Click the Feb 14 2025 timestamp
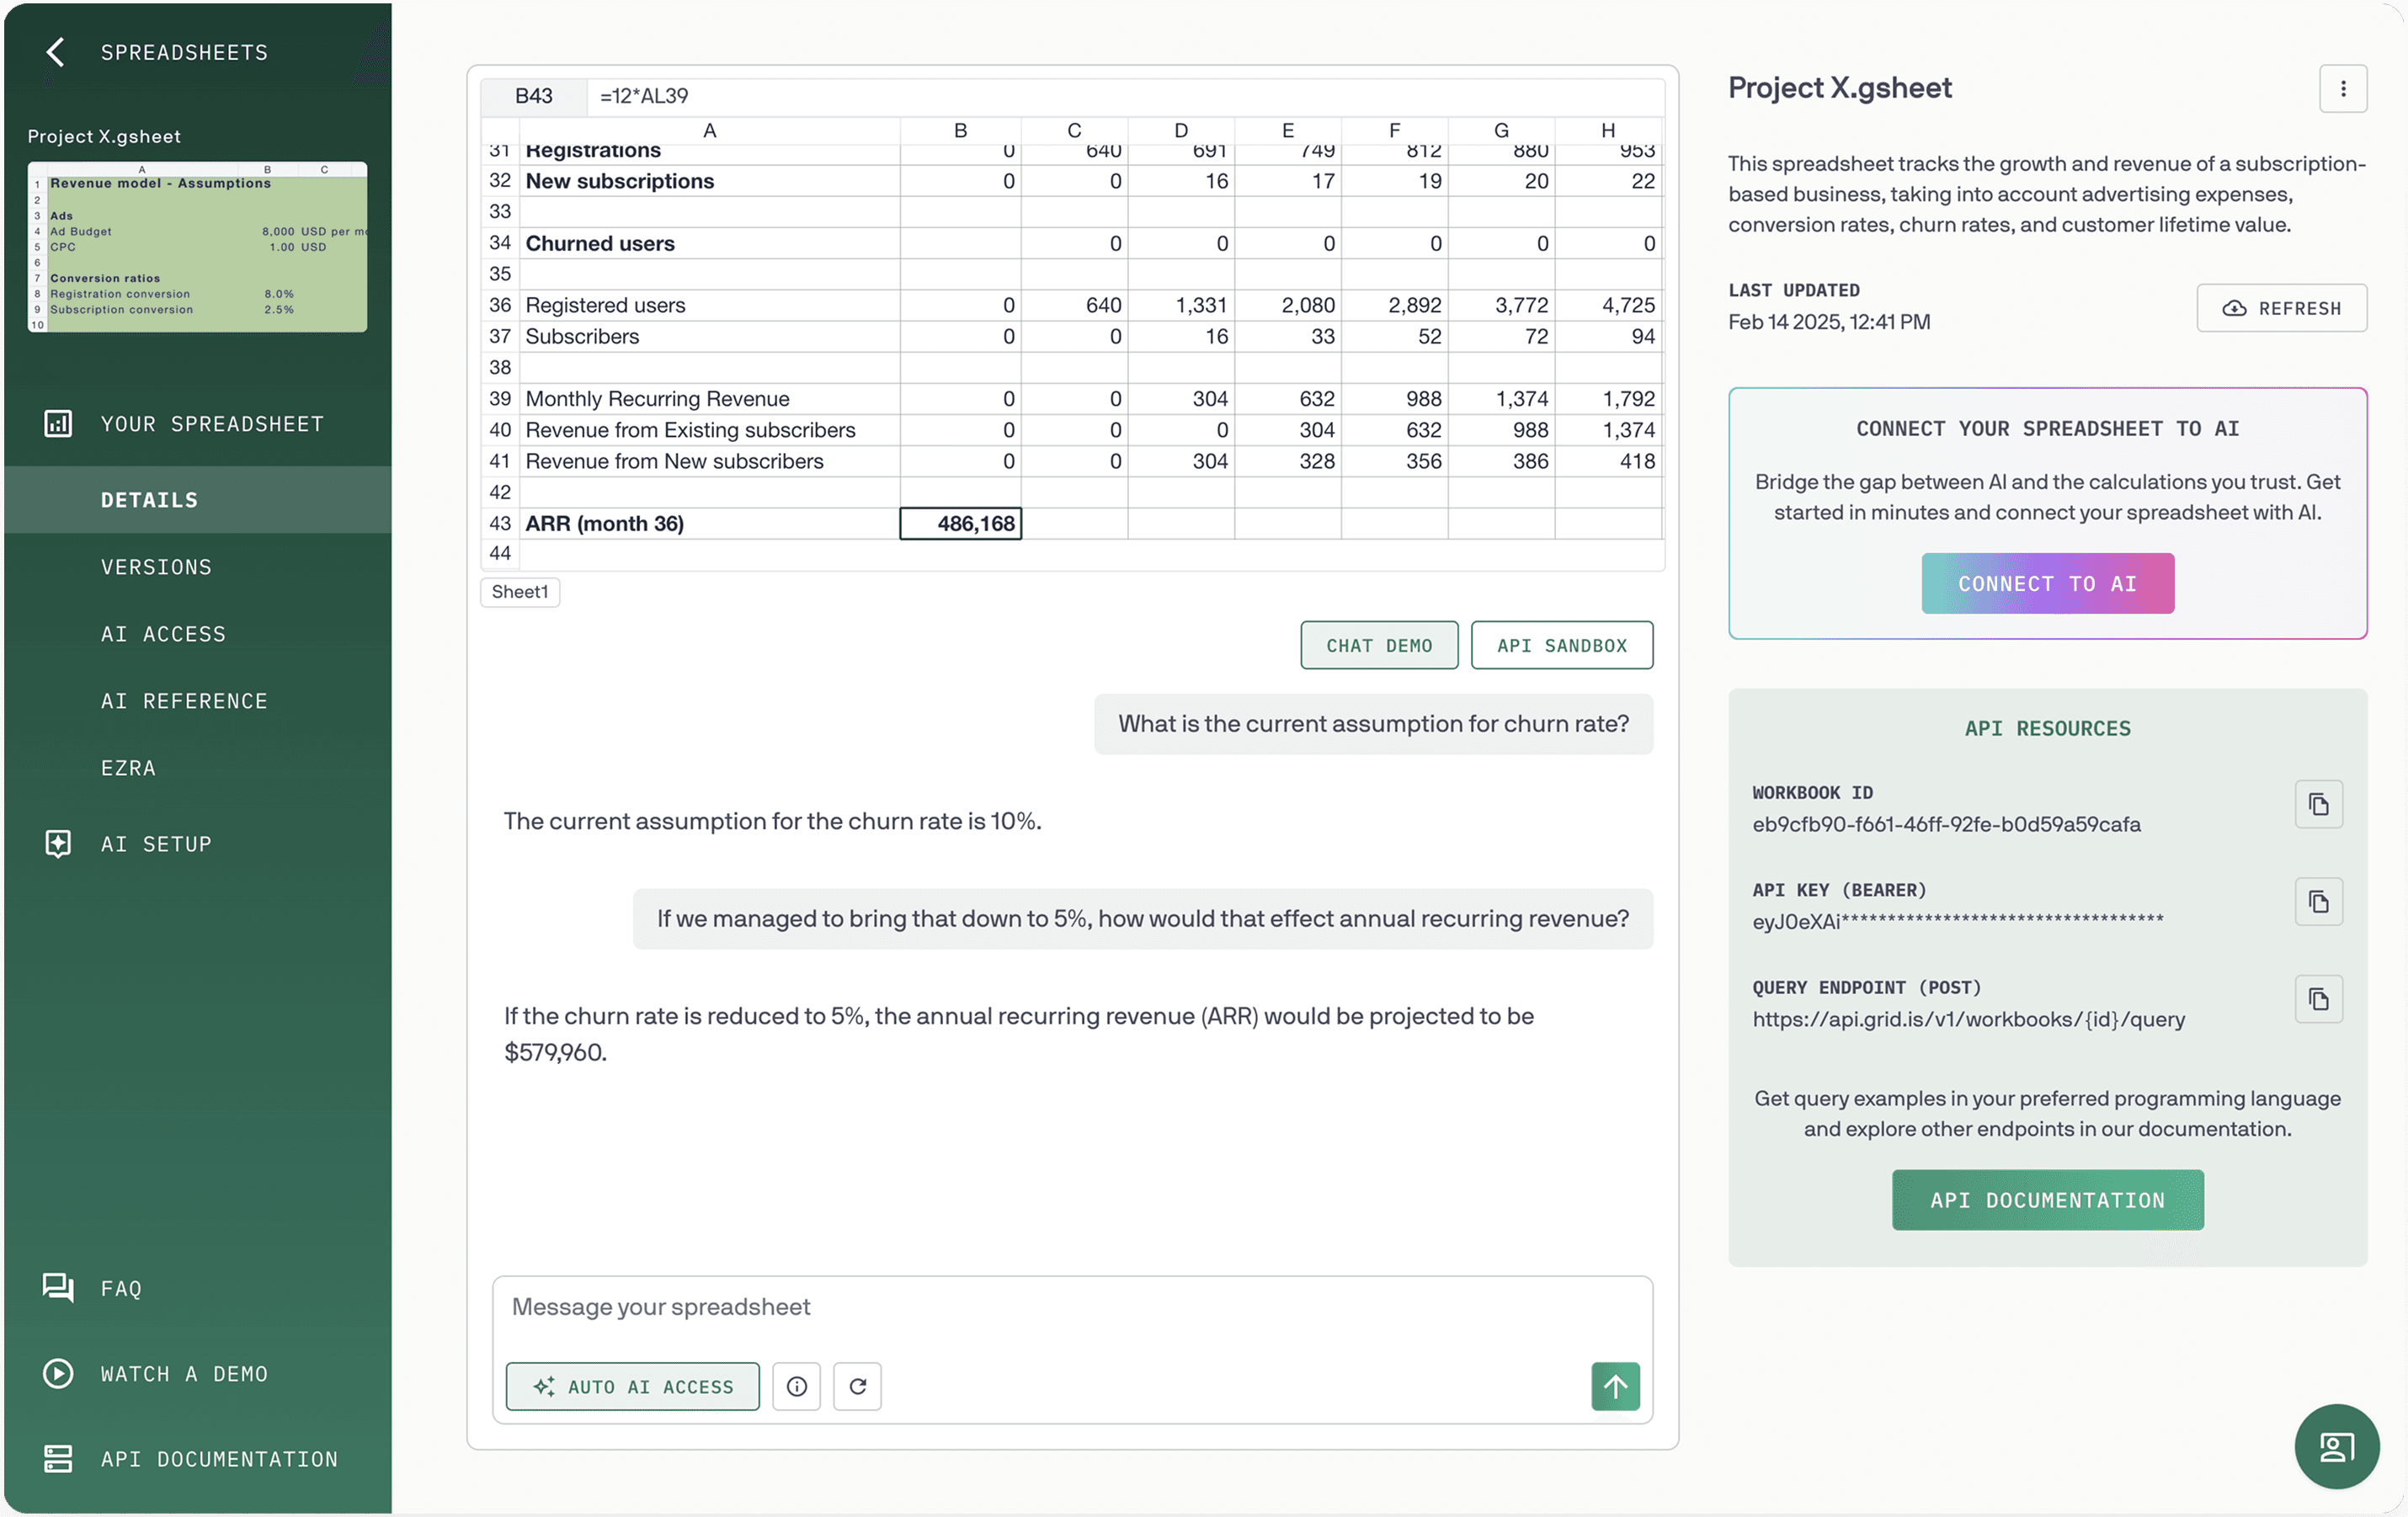The width and height of the screenshot is (2408, 1517). coord(1829,322)
